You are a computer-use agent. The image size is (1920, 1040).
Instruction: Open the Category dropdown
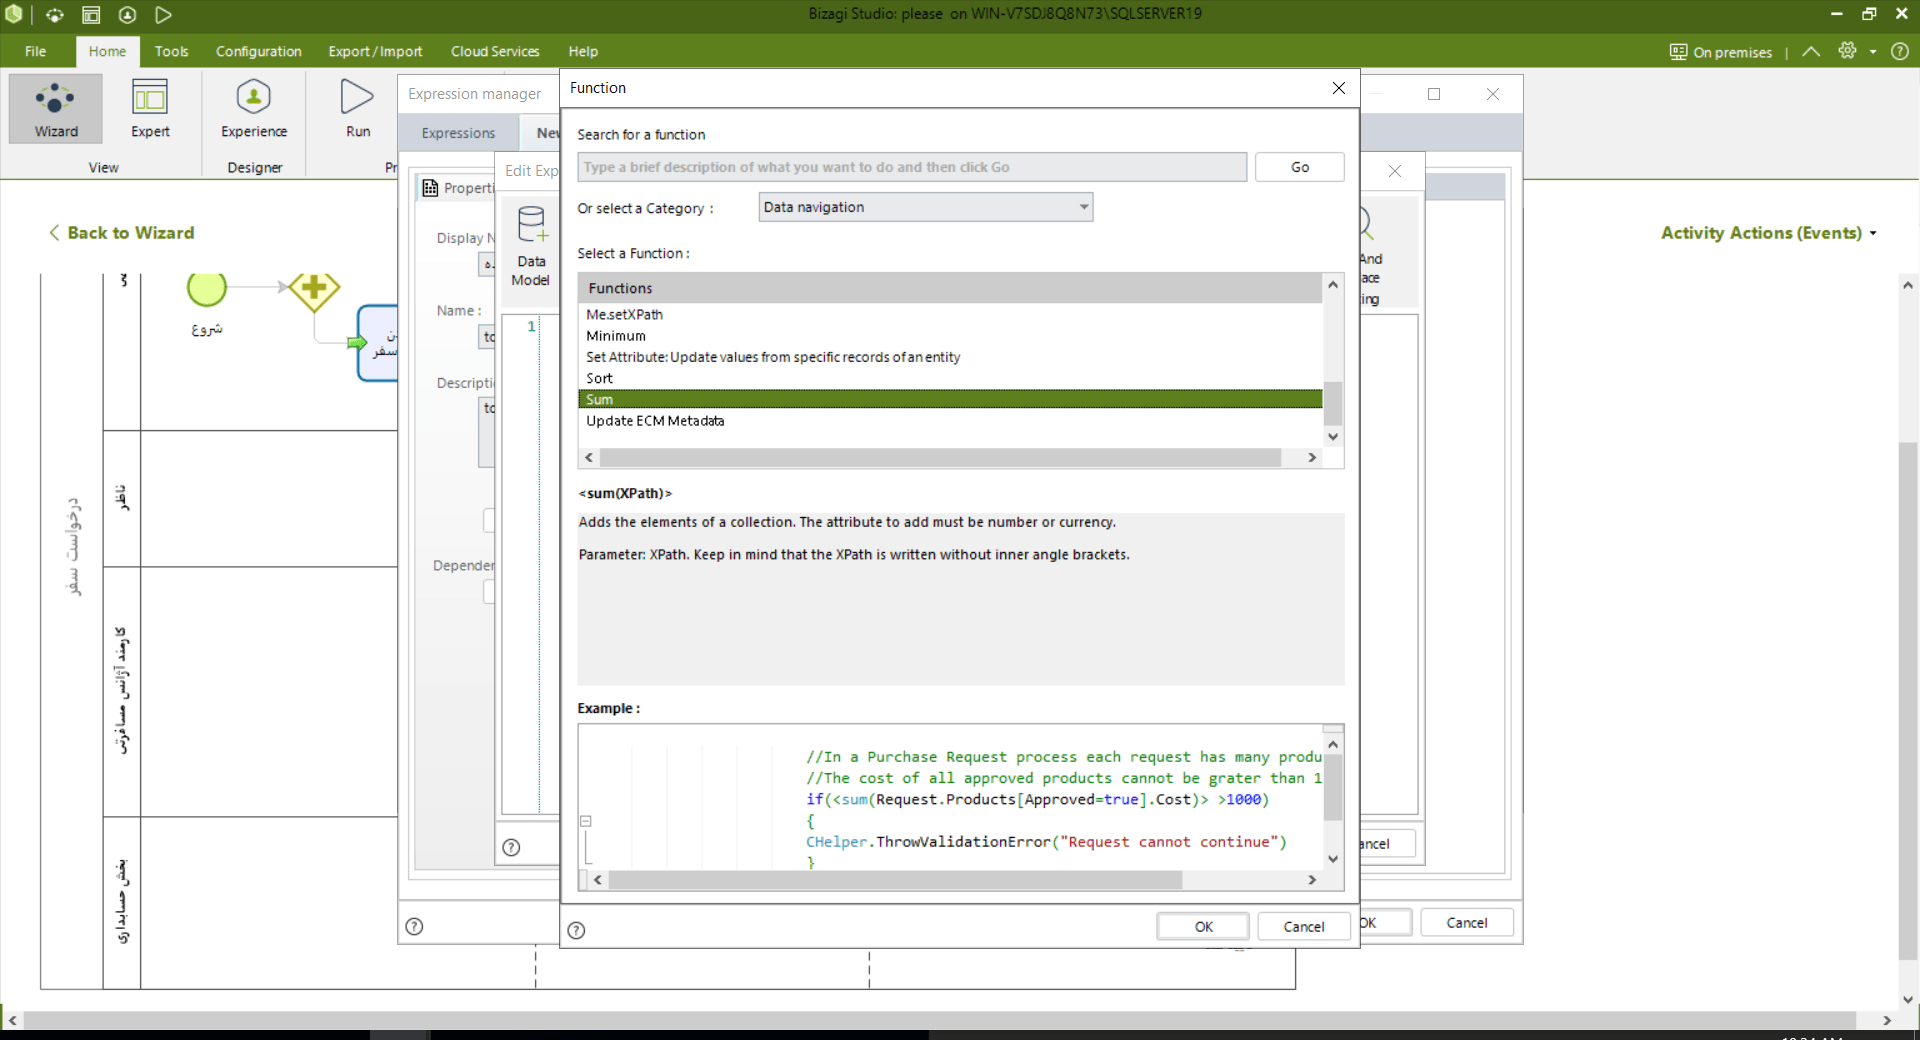[925, 207]
